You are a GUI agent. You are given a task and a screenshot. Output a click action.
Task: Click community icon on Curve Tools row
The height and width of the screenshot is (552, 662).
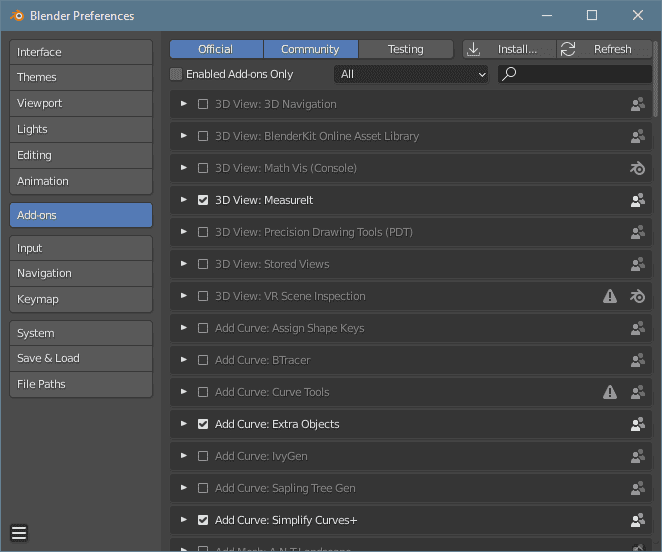638,392
